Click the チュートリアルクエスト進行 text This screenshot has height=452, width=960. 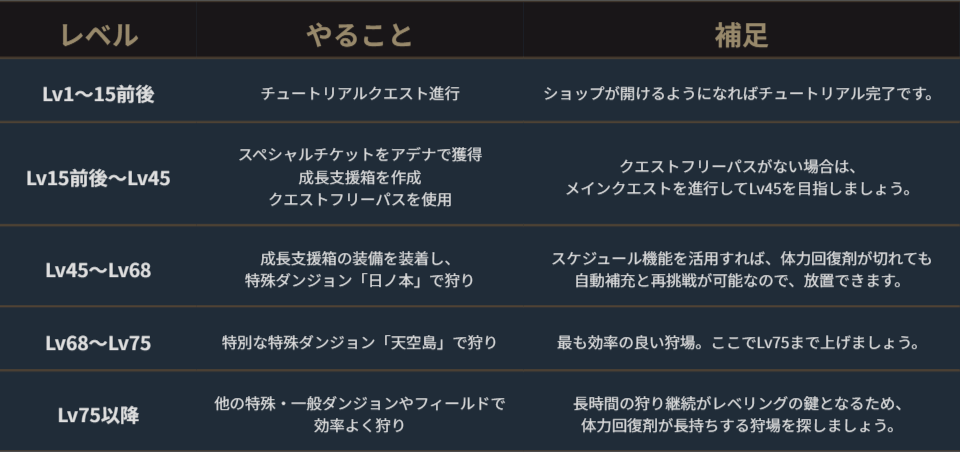(360, 95)
